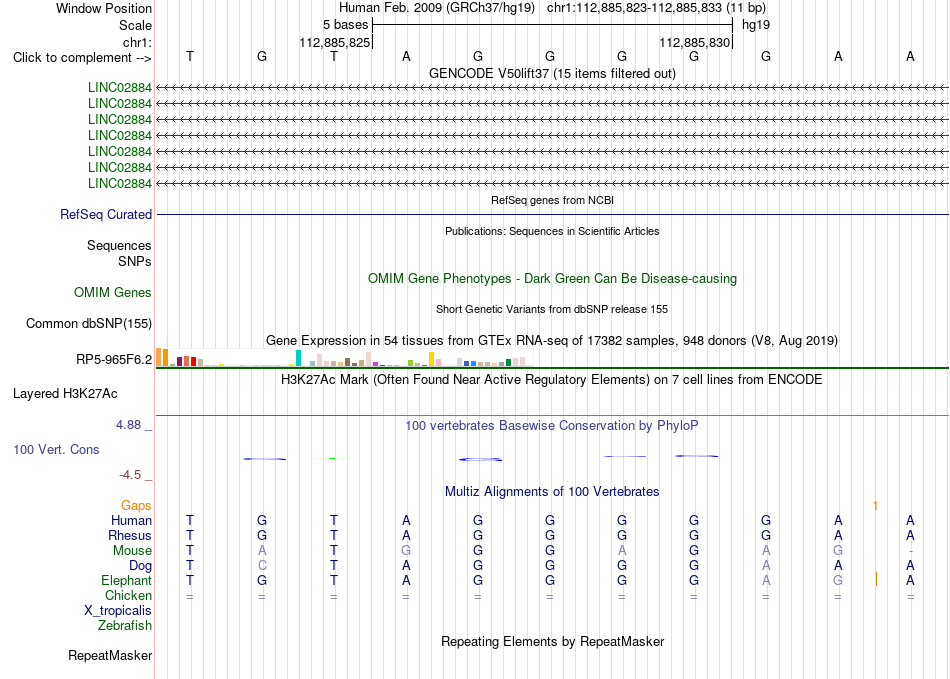Select the Window Position label

click(x=104, y=8)
